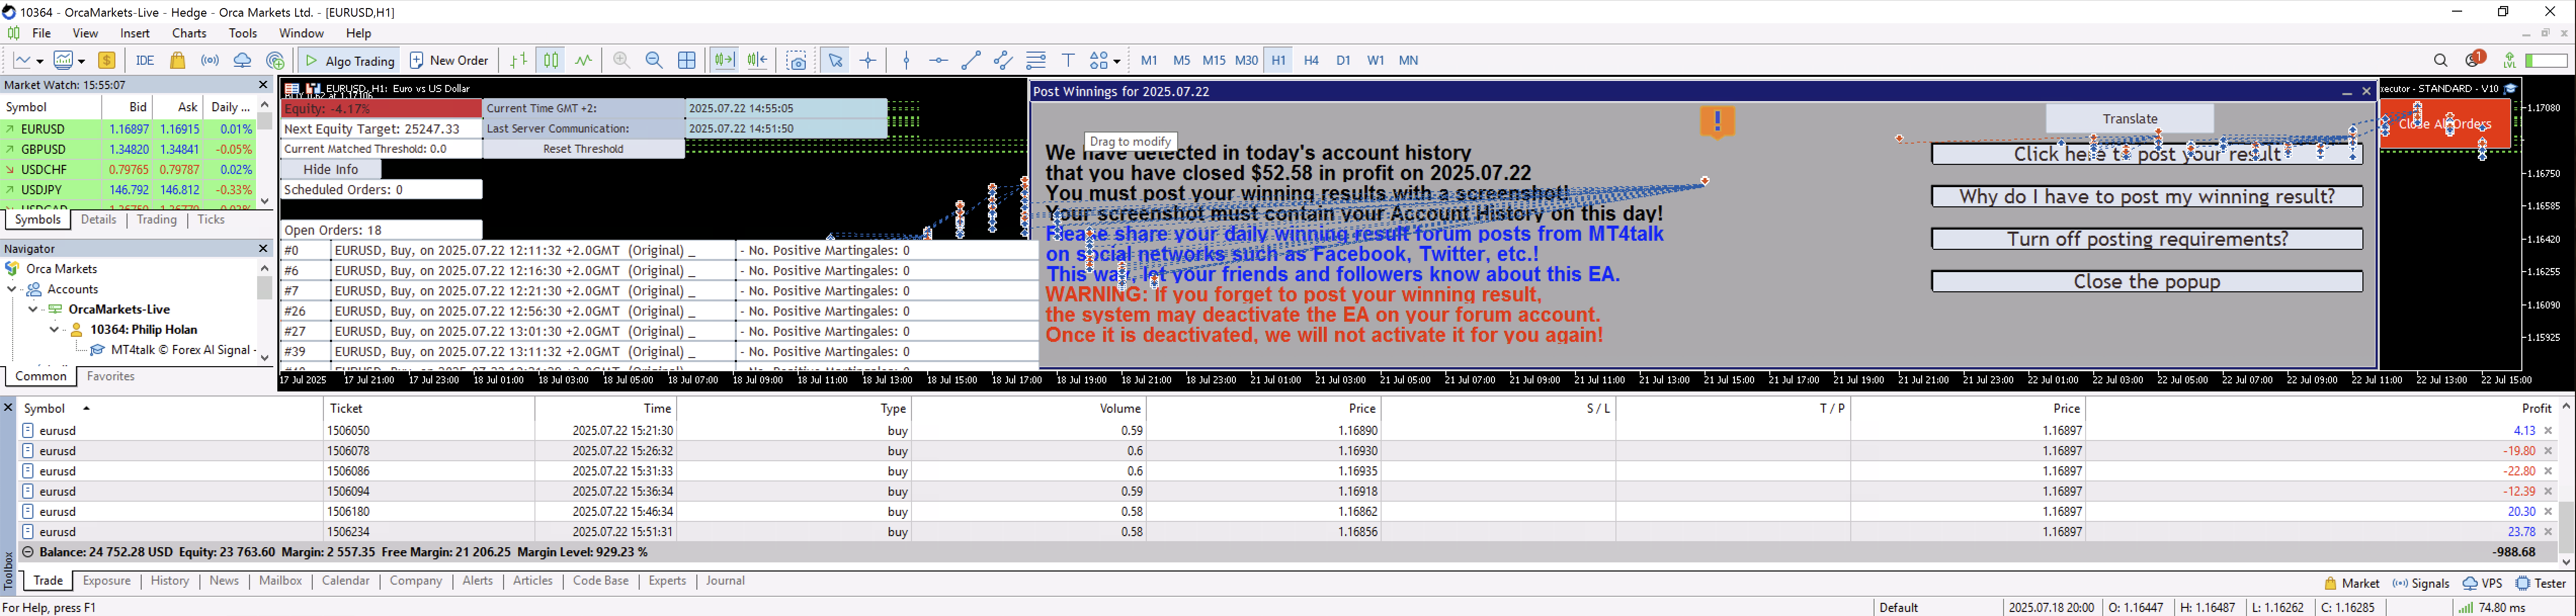Toggle chart auto scroll
The image size is (2576, 616).
point(723,61)
